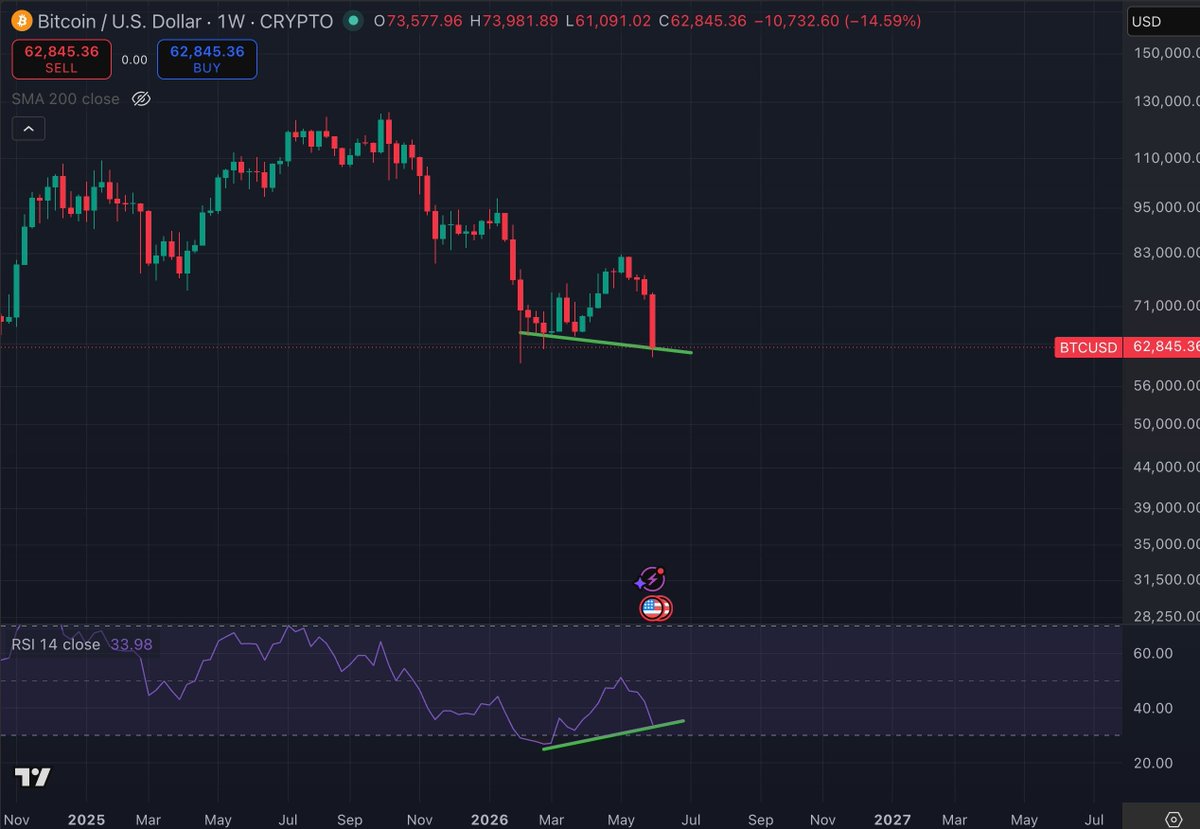This screenshot has width=1200, height=829.
Task: Click the 31,500.00 price axis label
Action: tap(1166, 580)
